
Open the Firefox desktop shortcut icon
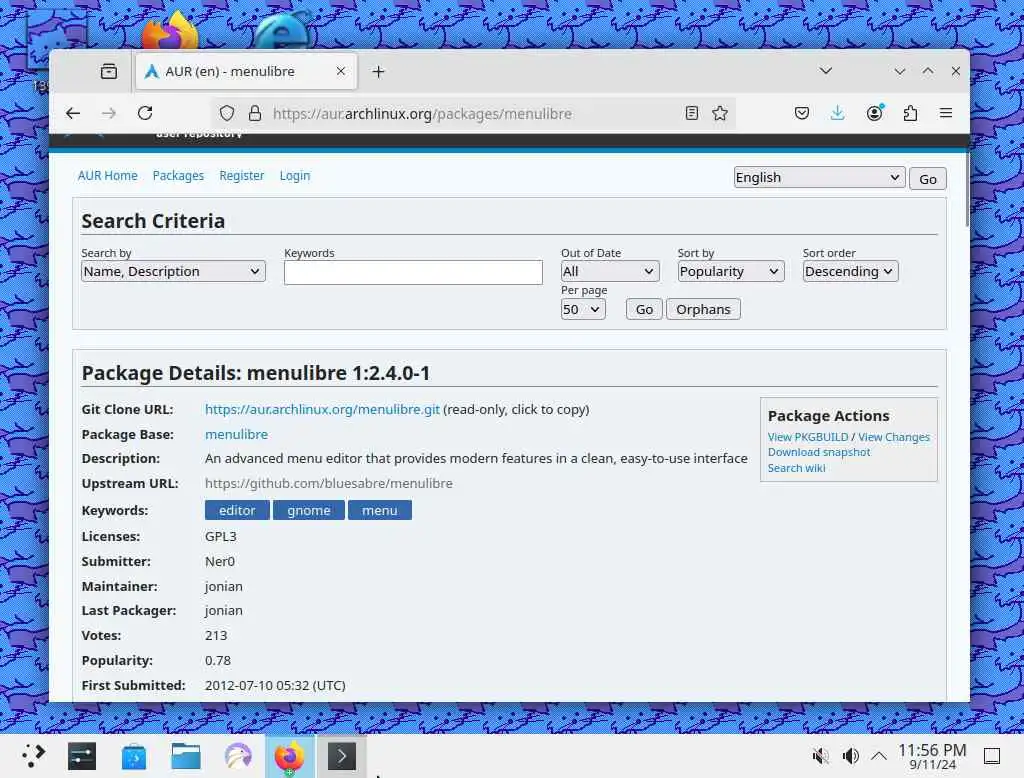click(170, 31)
